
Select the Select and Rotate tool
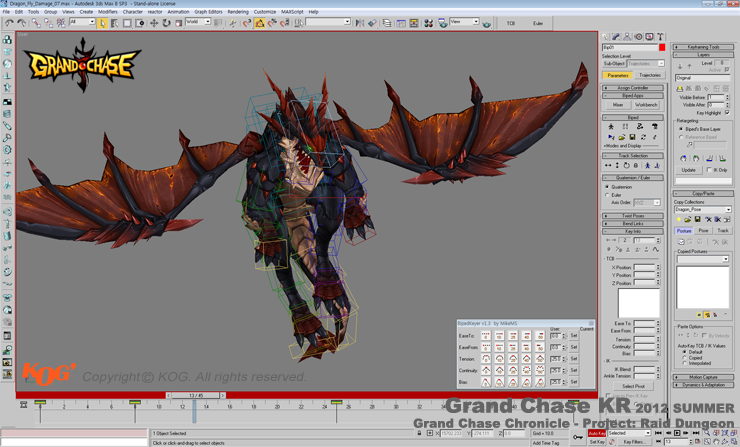click(166, 23)
